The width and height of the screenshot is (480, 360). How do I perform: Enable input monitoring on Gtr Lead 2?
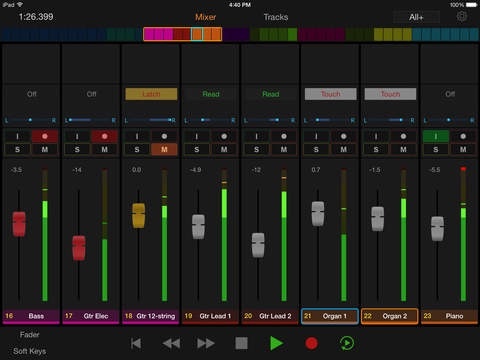coord(256,136)
